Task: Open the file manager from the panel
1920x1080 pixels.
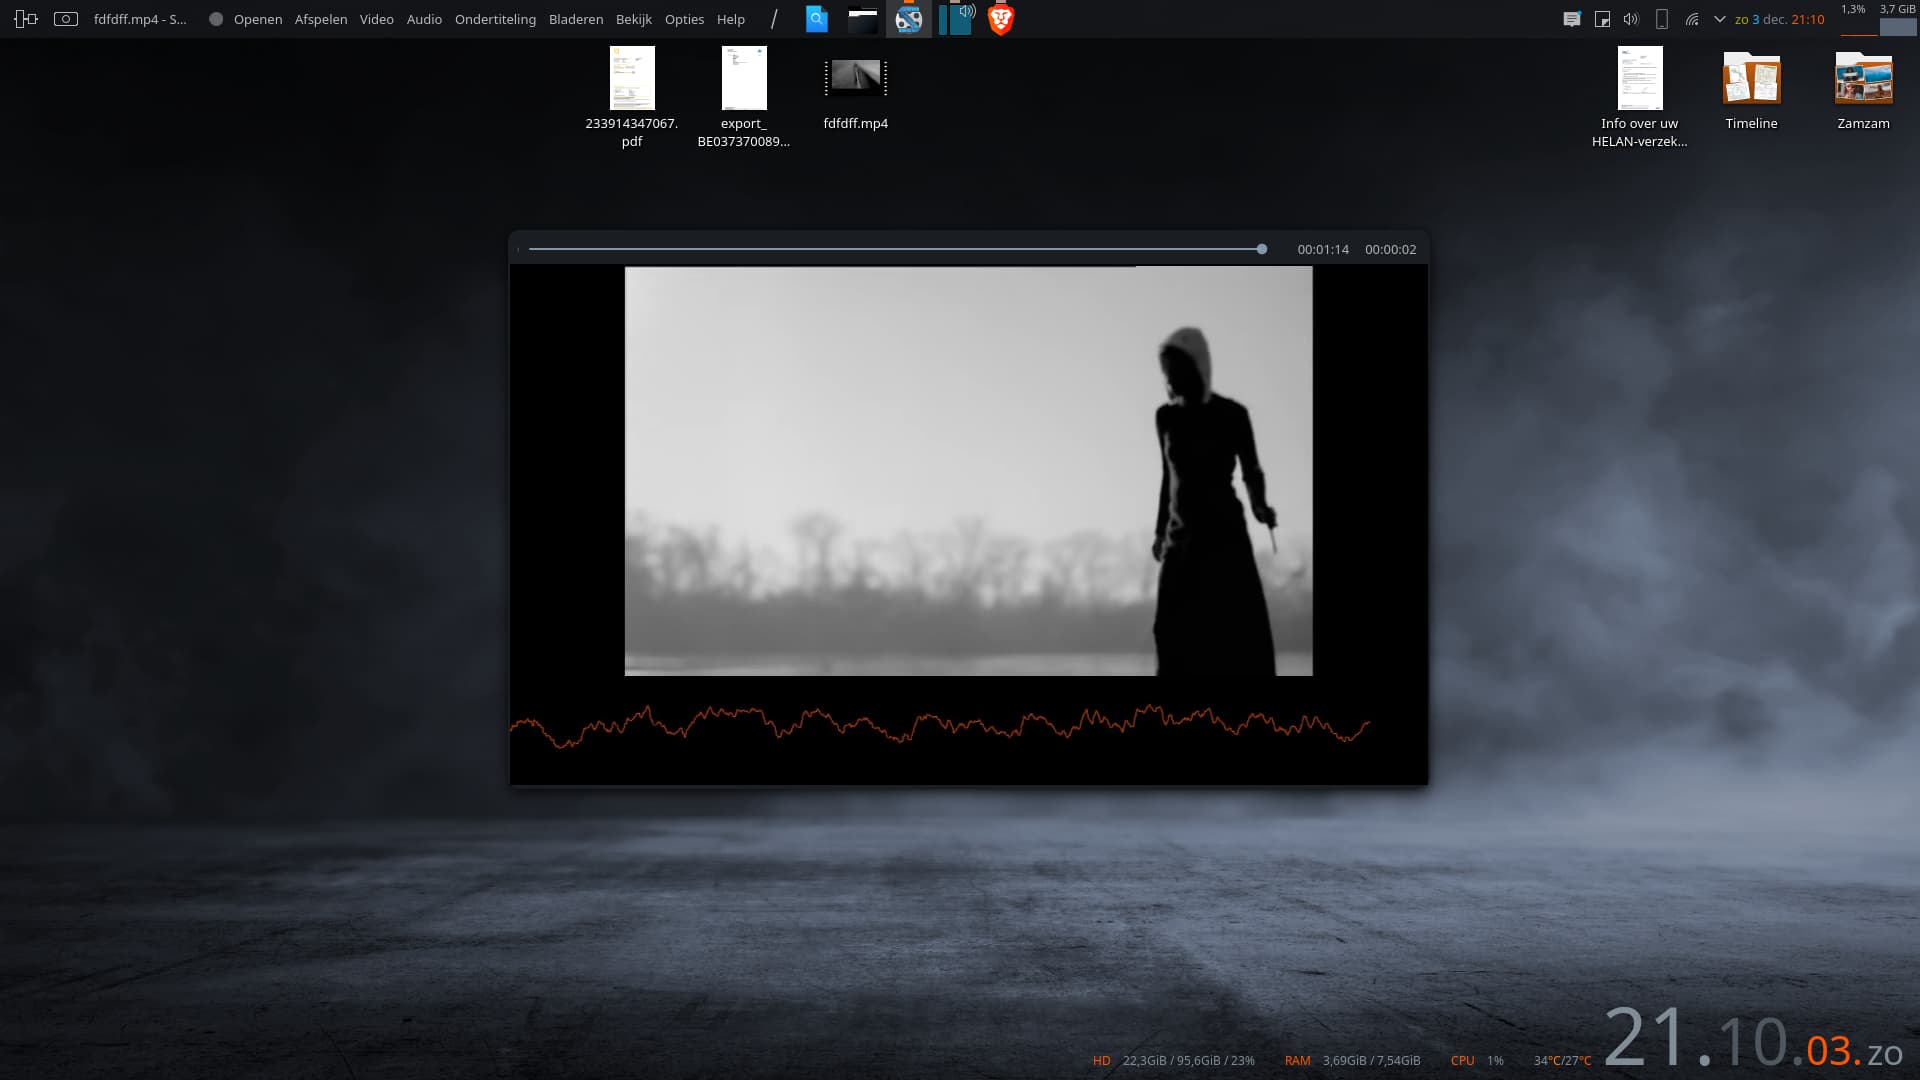Action: (862, 19)
